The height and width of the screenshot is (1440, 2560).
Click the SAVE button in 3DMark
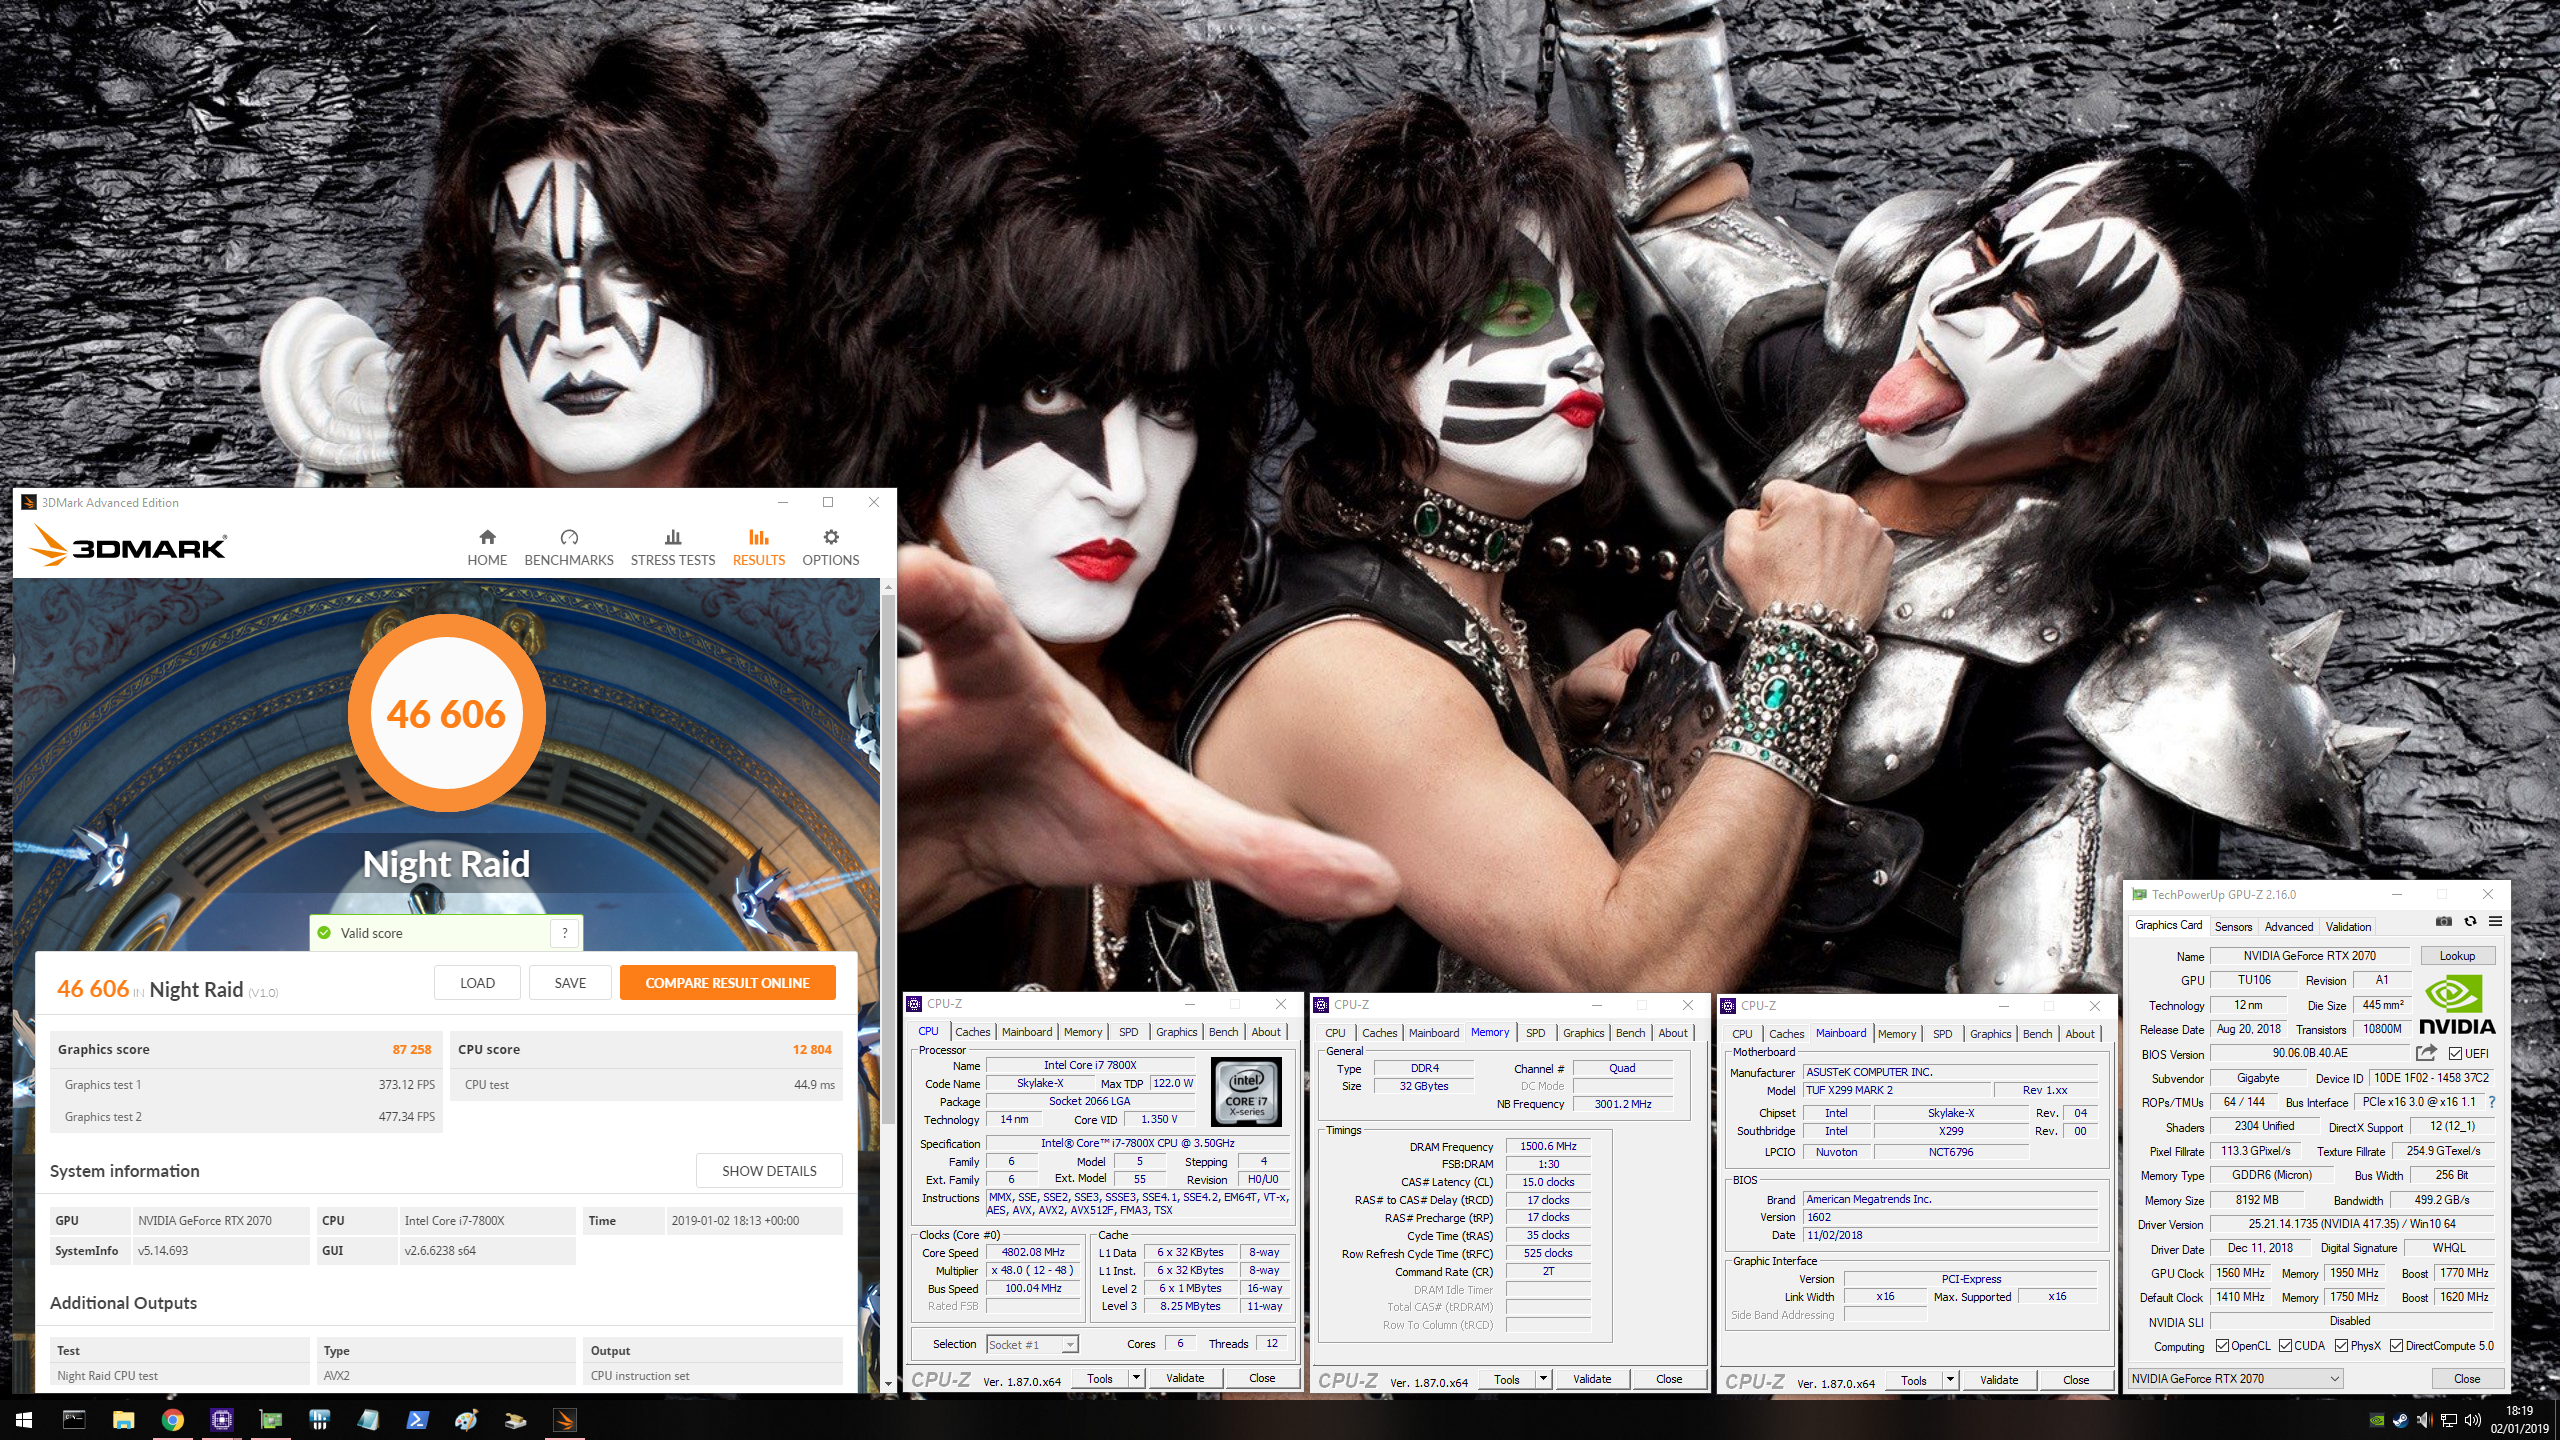click(x=570, y=983)
